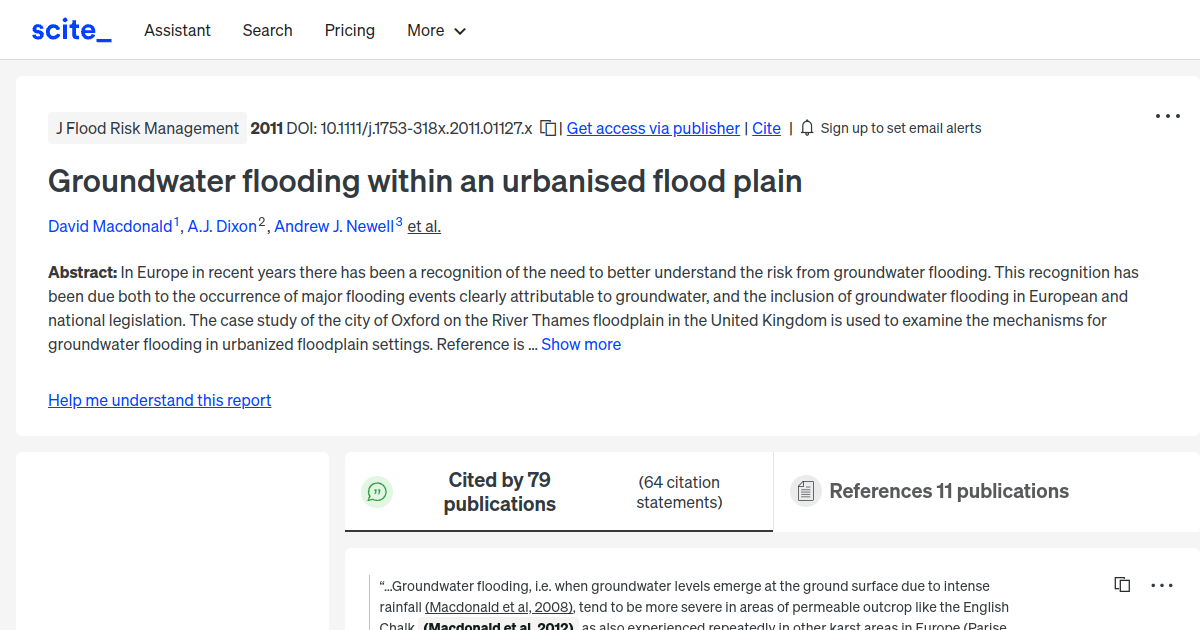Click Help me understand this report

[x=159, y=400]
